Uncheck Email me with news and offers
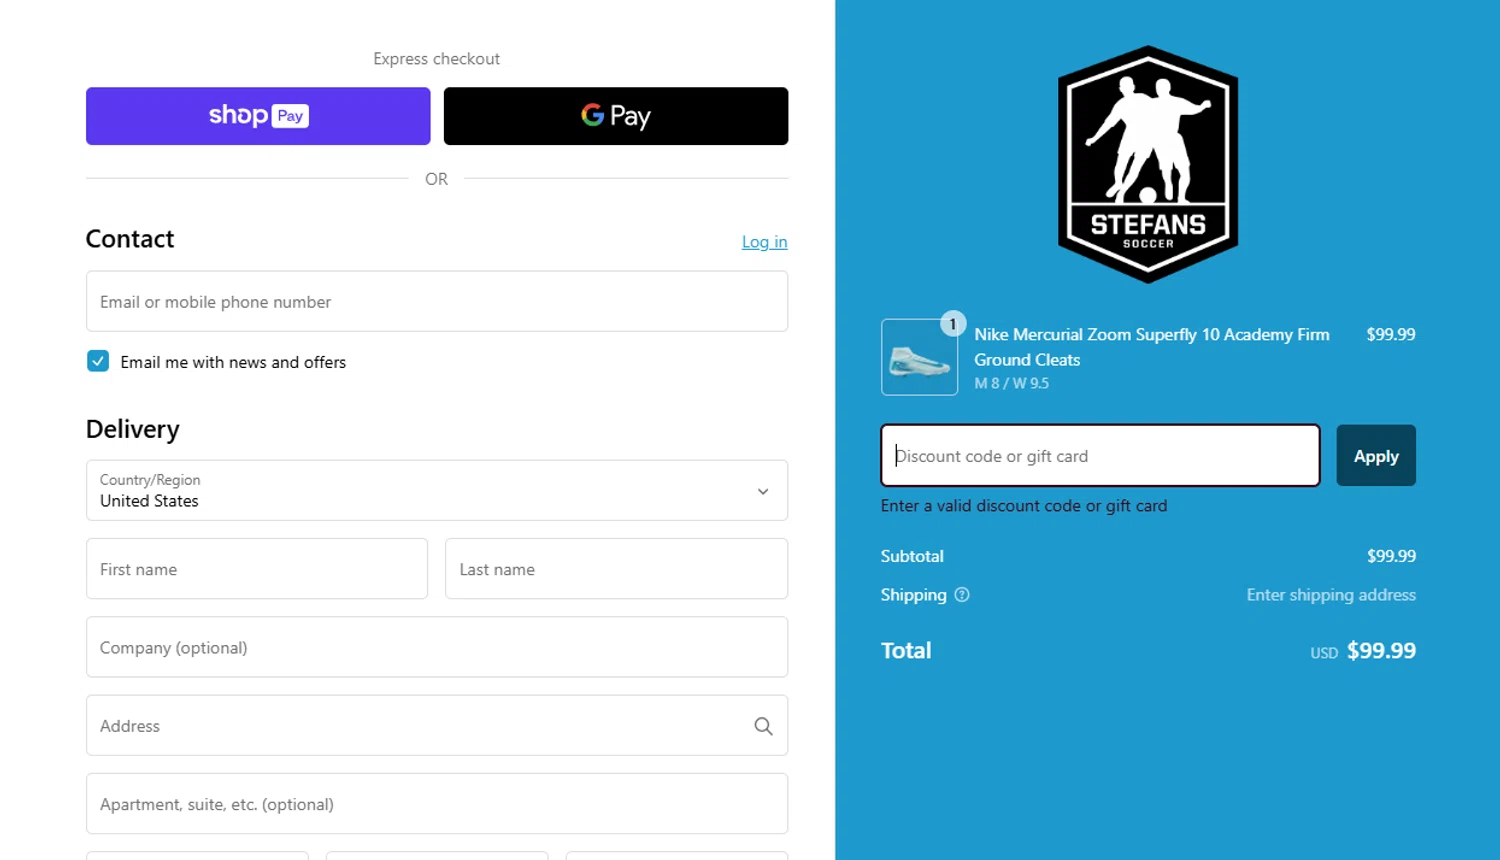Viewport: 1500px width, 860px height. pyautogui.click(x=98, y=361)
